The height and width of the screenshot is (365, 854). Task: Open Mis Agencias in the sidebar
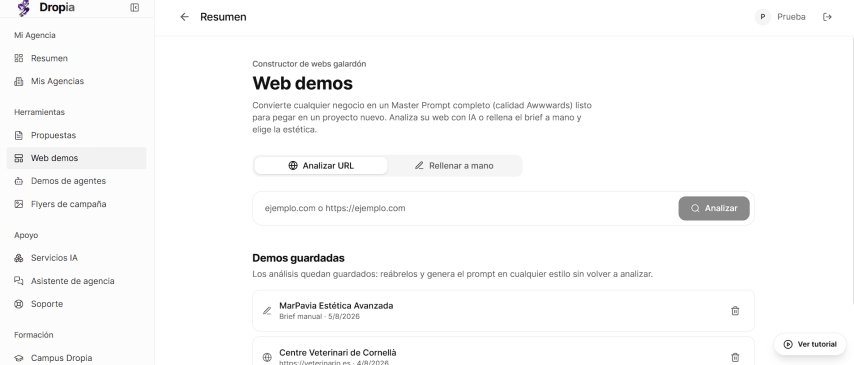point(76,81)
